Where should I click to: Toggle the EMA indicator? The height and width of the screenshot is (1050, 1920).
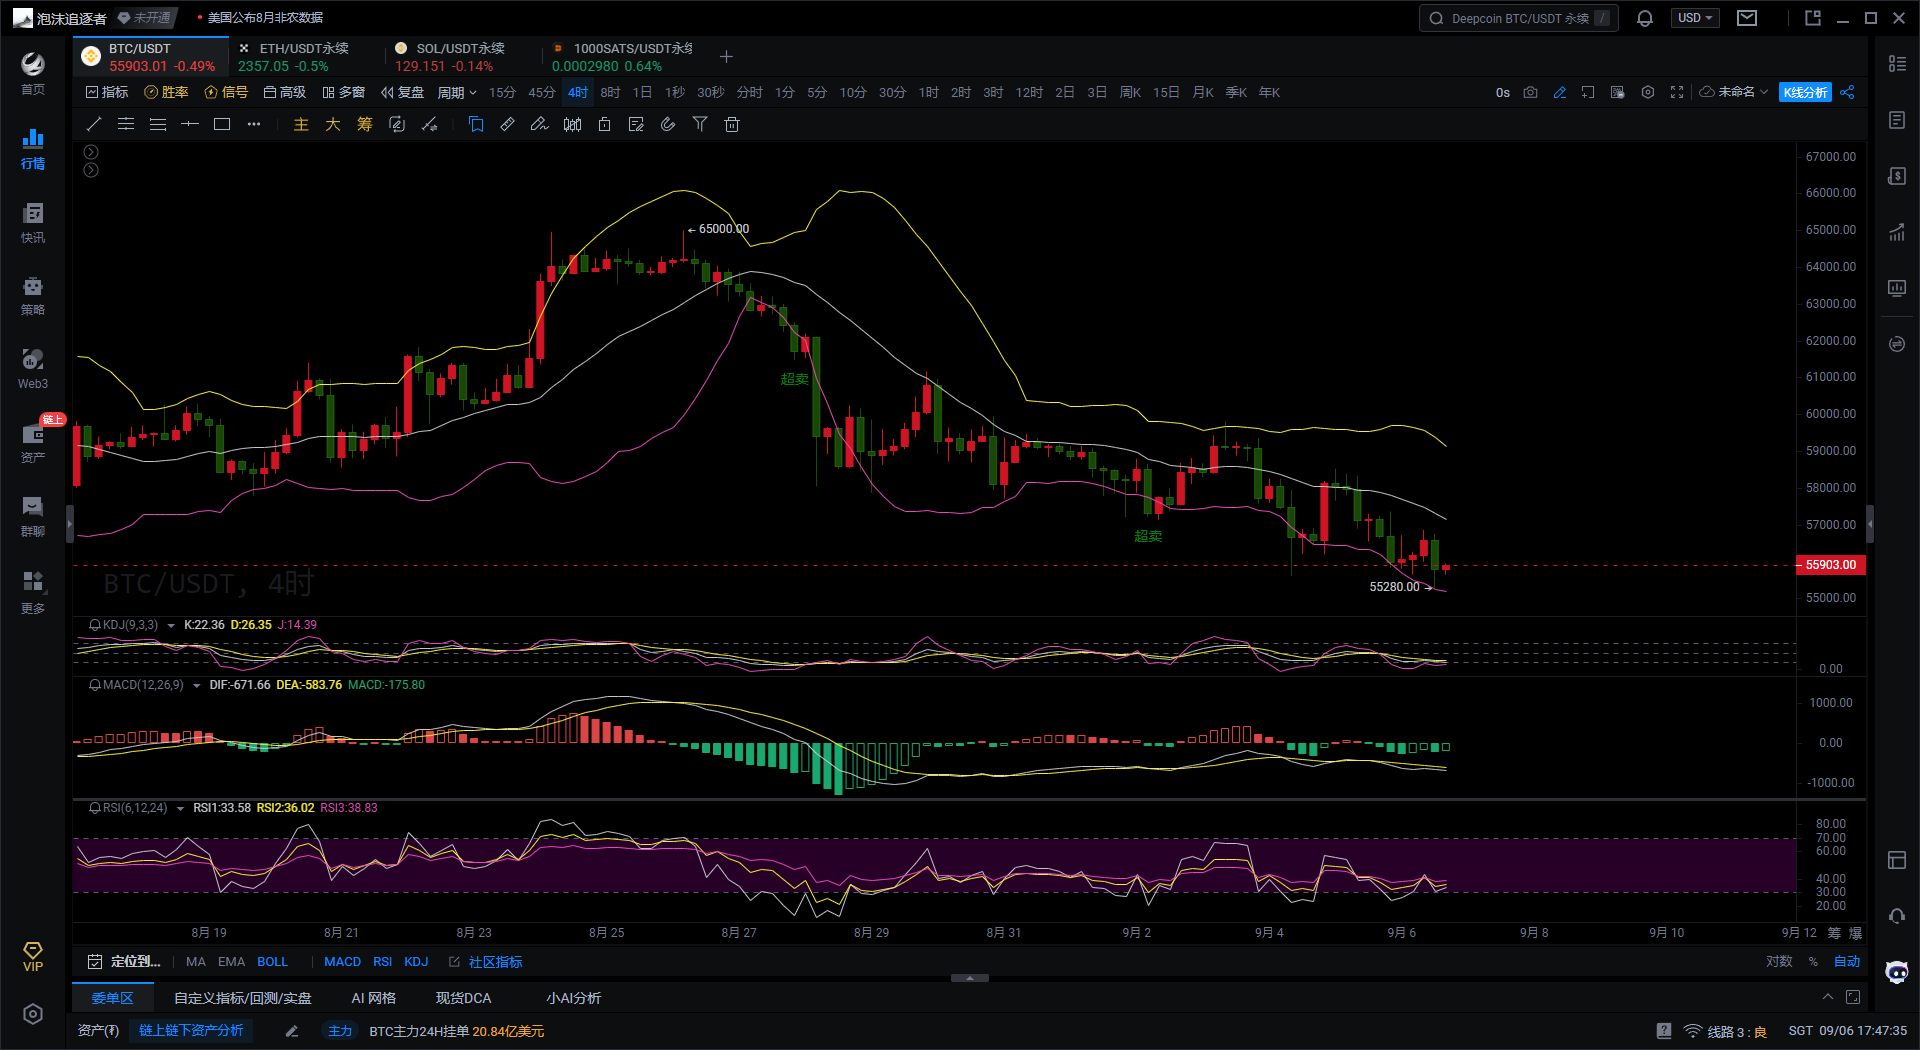(x=231, y=962)
